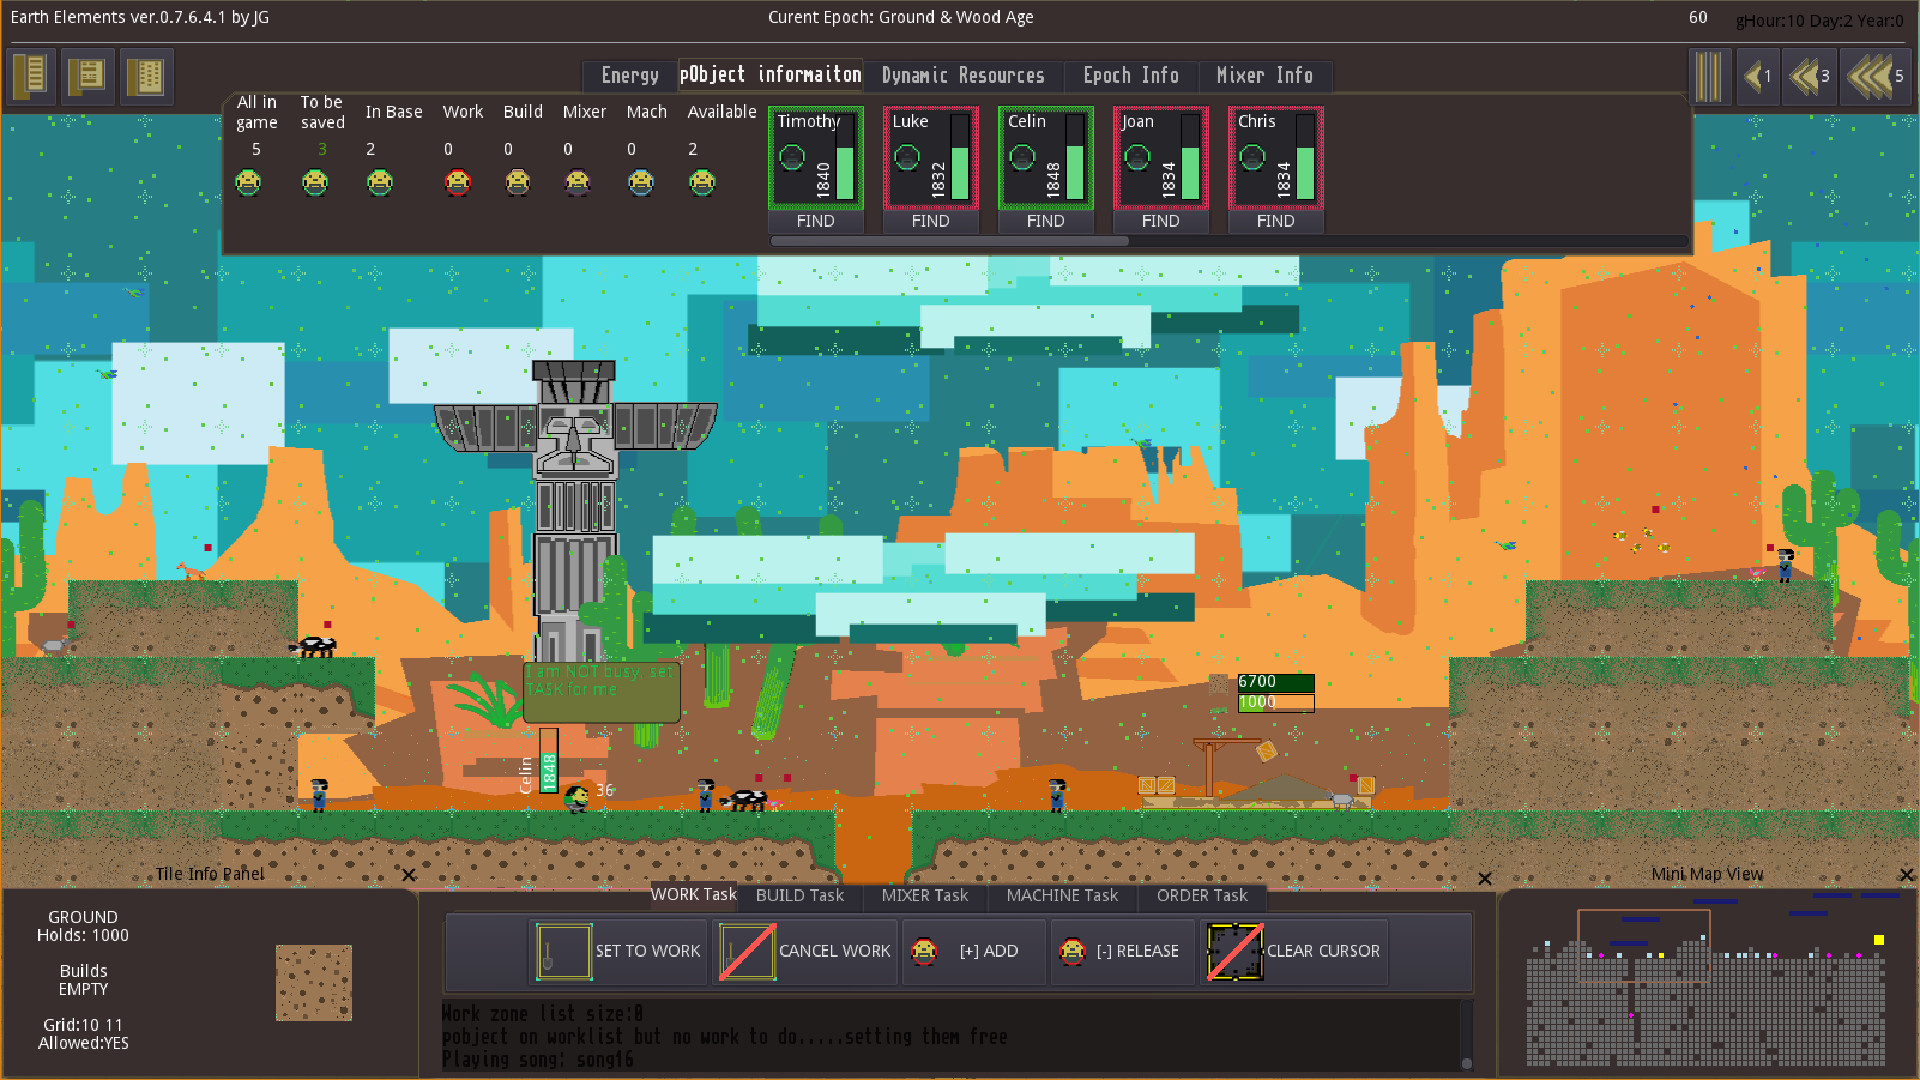Select the shovel Set To Work icon
This screenshot has width=1920, height=1080.
coord(561,951)
